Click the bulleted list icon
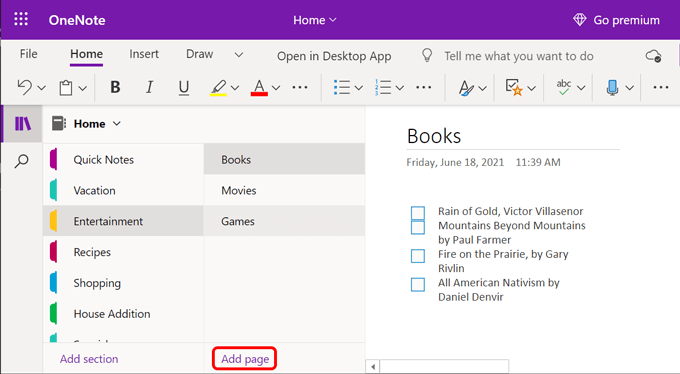The height and width of the screenshot is (374, 680). (342, 87)
